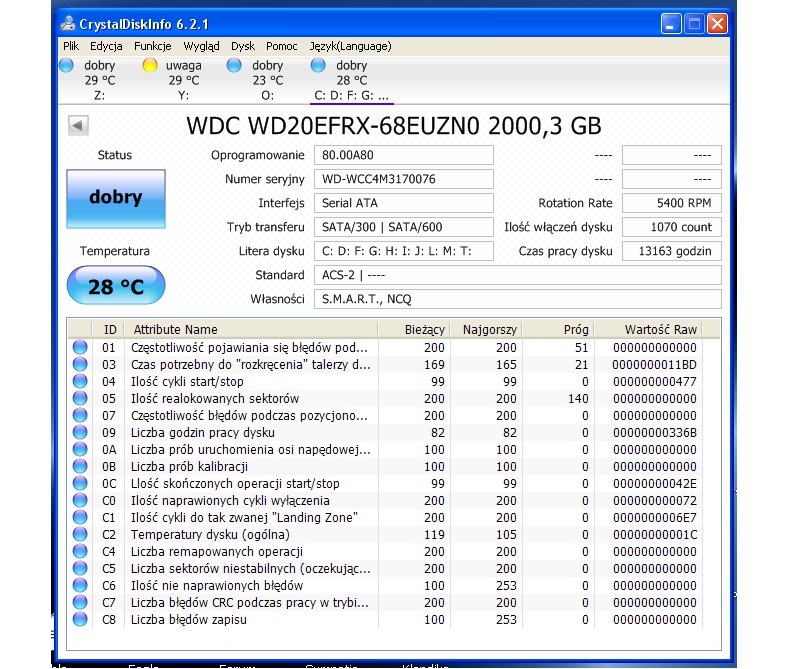This screenshot has width=800, height=669.
Task: Click power-on count value 1070 count
Action: (671, 227)
